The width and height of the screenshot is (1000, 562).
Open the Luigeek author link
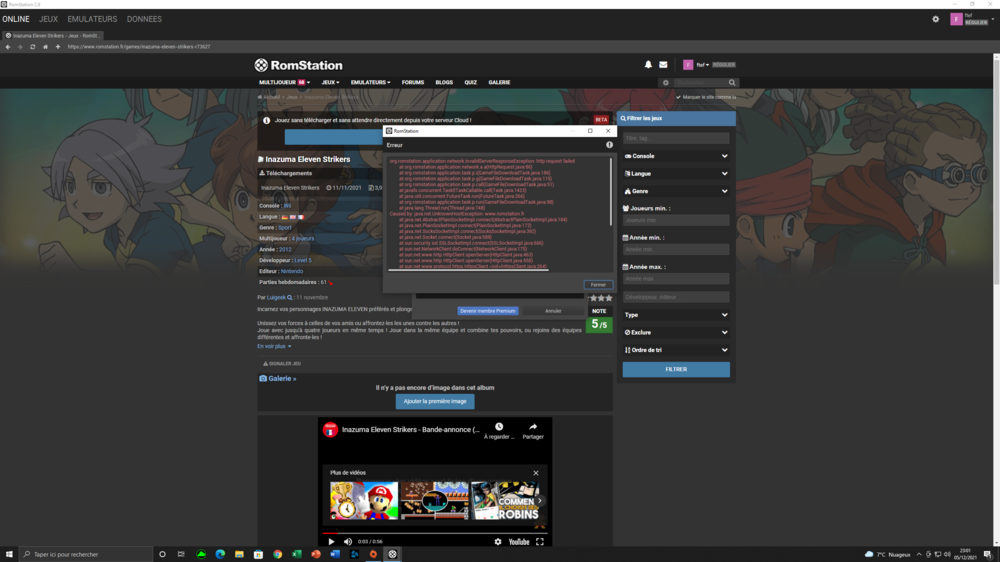[x=276, y=297]
